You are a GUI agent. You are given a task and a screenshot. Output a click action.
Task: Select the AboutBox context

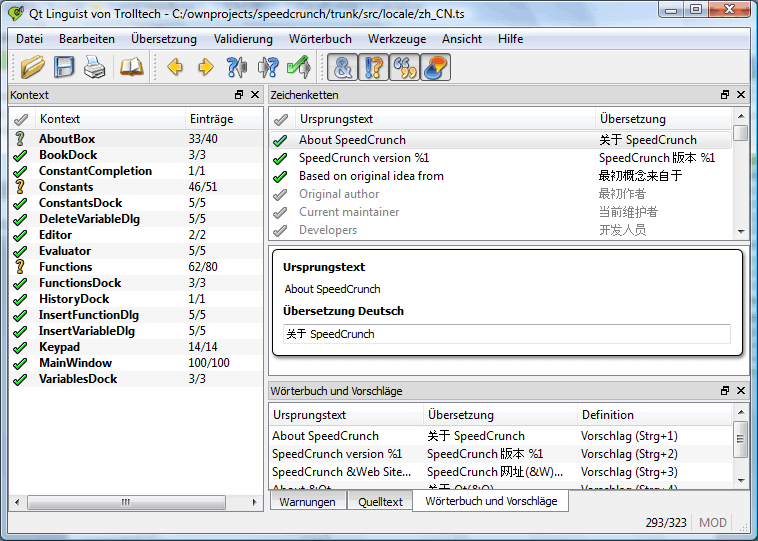point(136,139)
